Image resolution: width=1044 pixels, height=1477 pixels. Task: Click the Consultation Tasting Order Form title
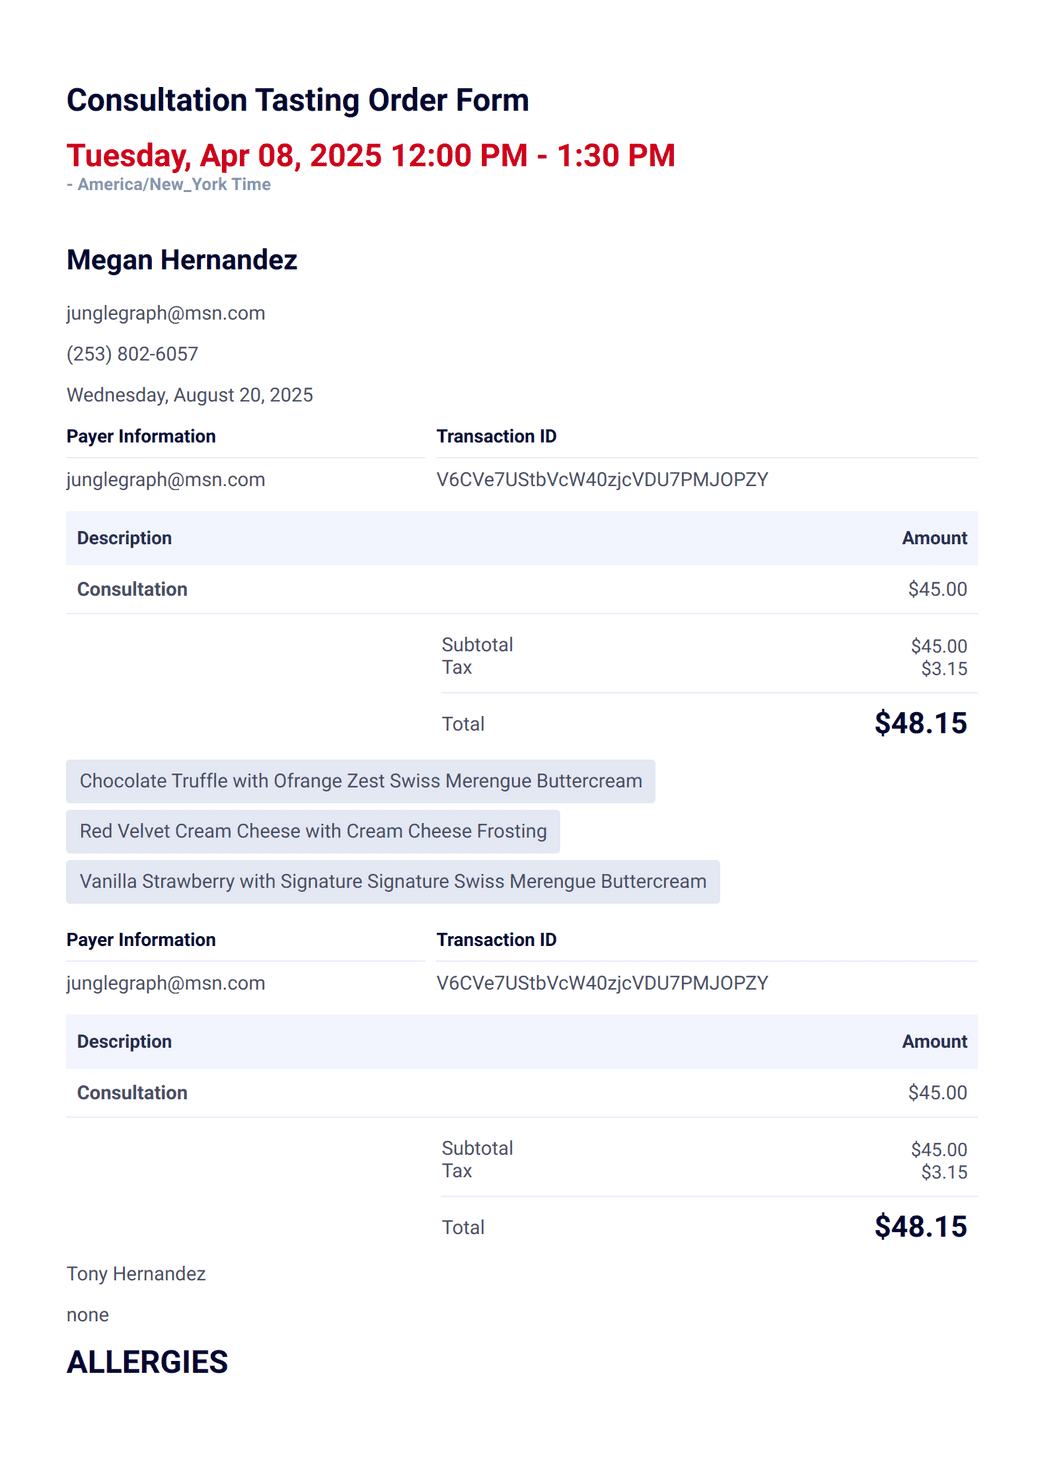coord(297,100)
